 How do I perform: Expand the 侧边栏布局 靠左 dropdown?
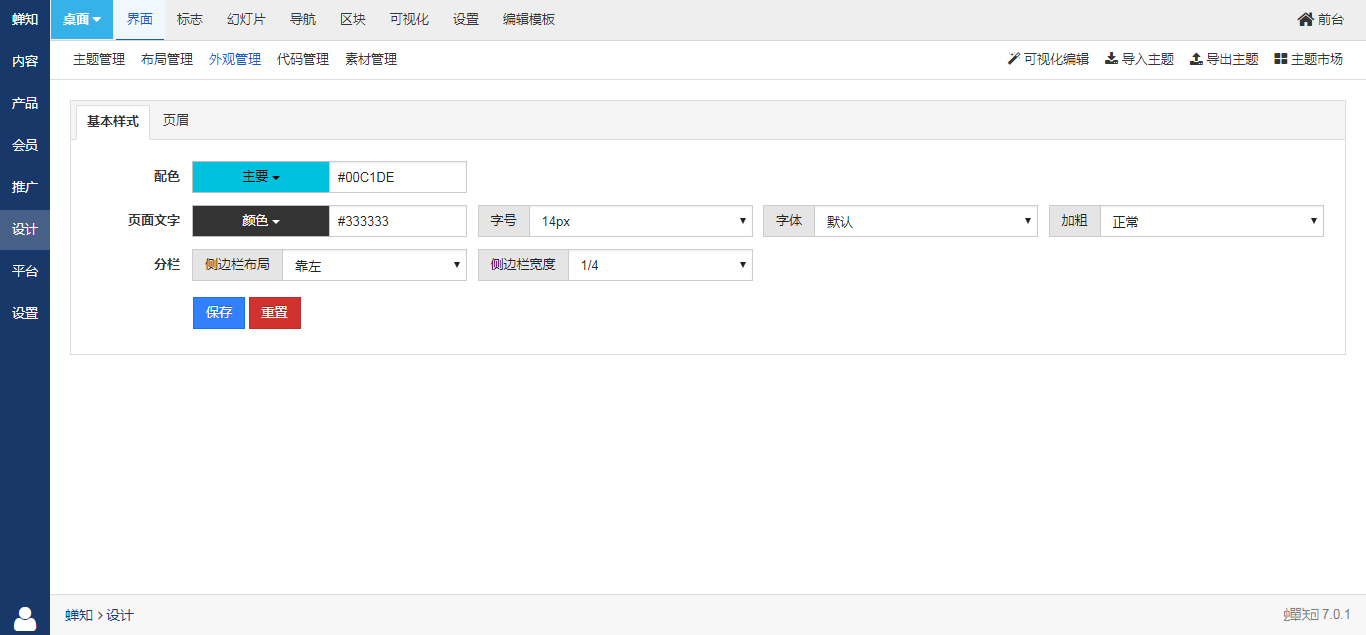[x=374, y=265]
